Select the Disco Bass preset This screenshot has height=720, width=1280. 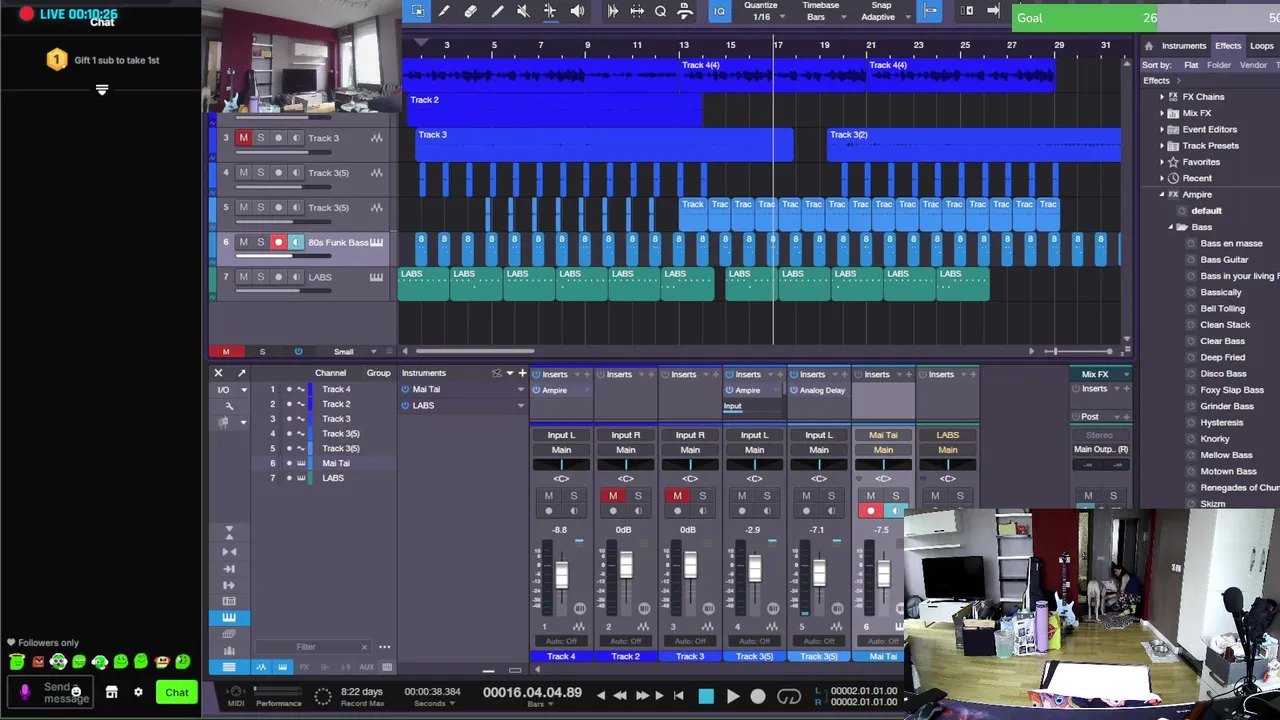[x=1223, y=374]
